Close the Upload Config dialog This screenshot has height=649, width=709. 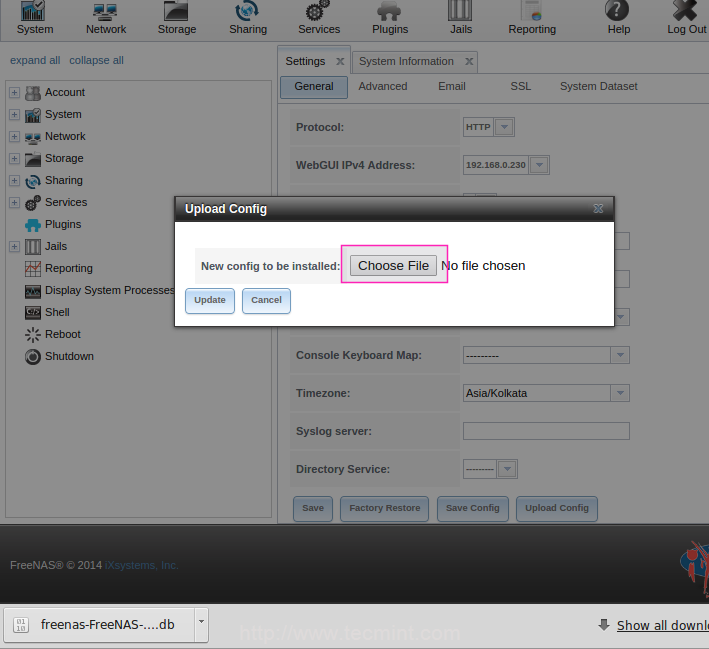598,208
